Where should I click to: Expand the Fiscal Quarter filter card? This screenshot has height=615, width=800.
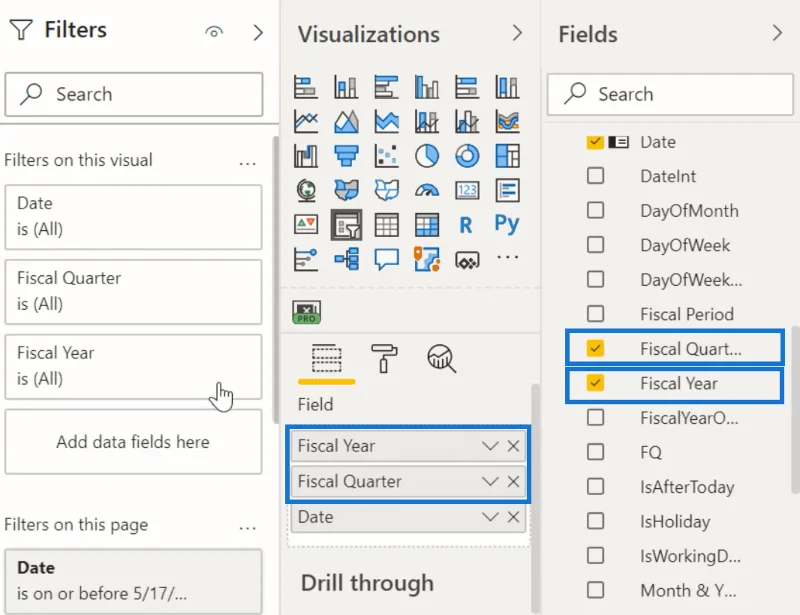133,291
